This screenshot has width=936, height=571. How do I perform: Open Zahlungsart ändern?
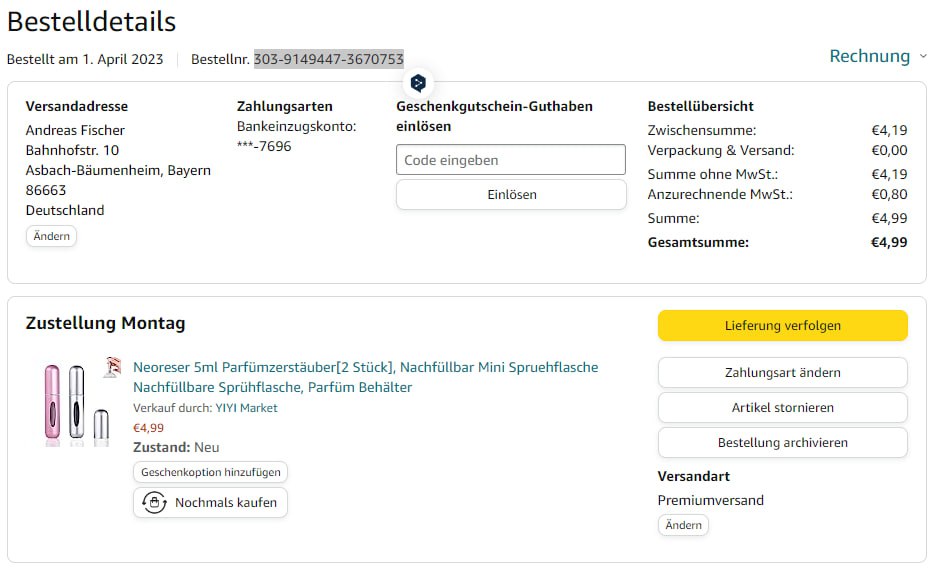pyautogui.click(x=782, y=373)
